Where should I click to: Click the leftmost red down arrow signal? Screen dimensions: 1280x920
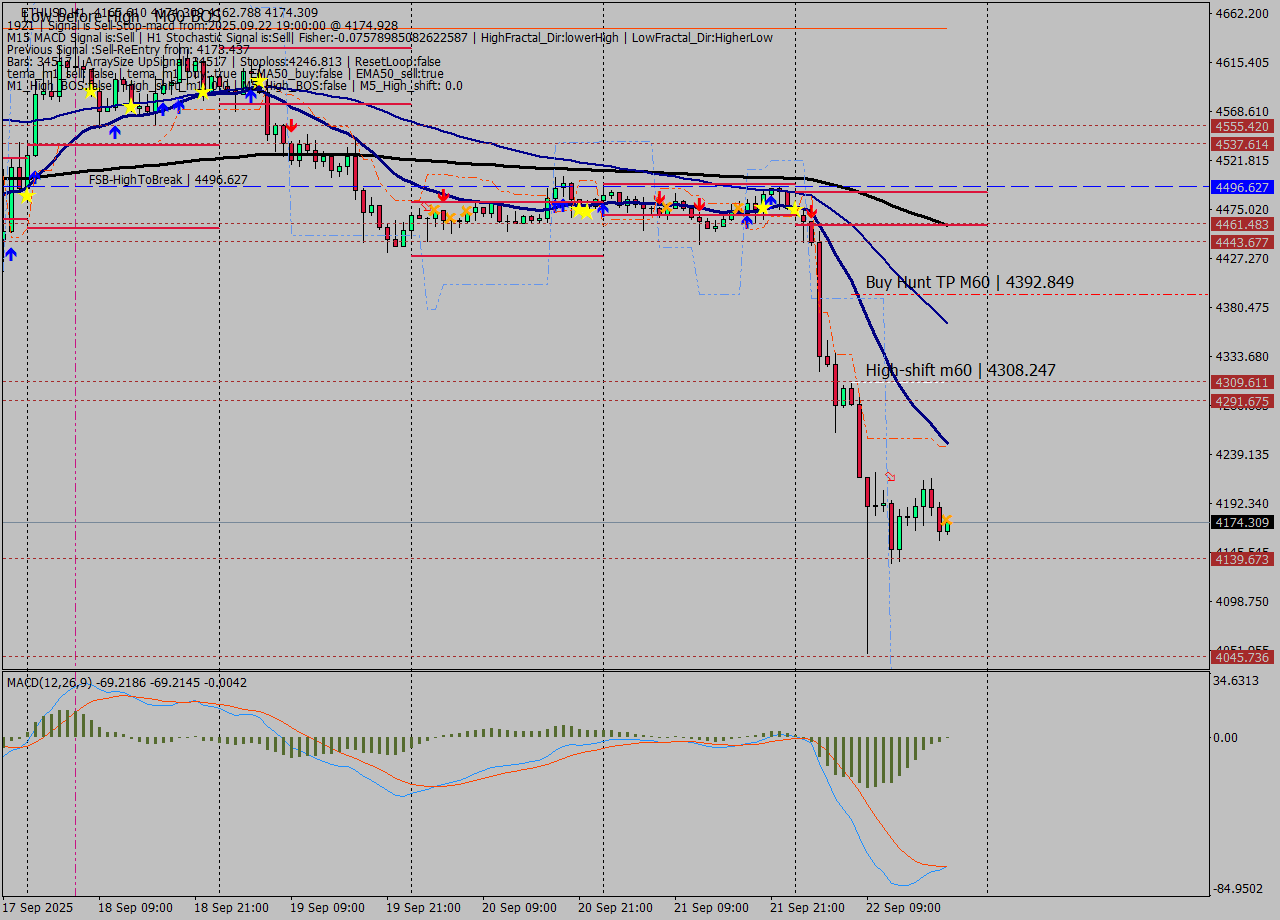291,127
